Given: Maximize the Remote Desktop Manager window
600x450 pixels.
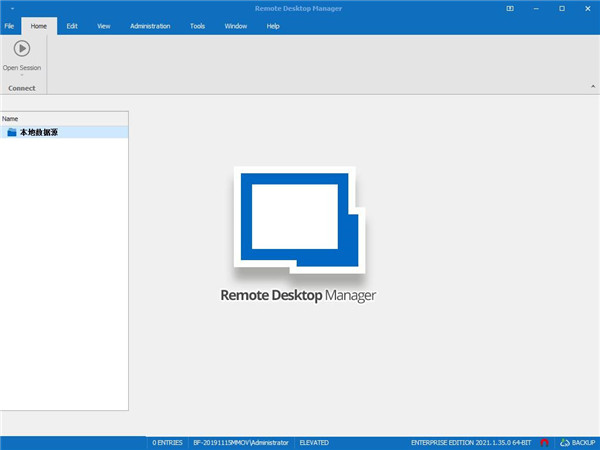Looking at the screenshot, I should coord(562,8).
